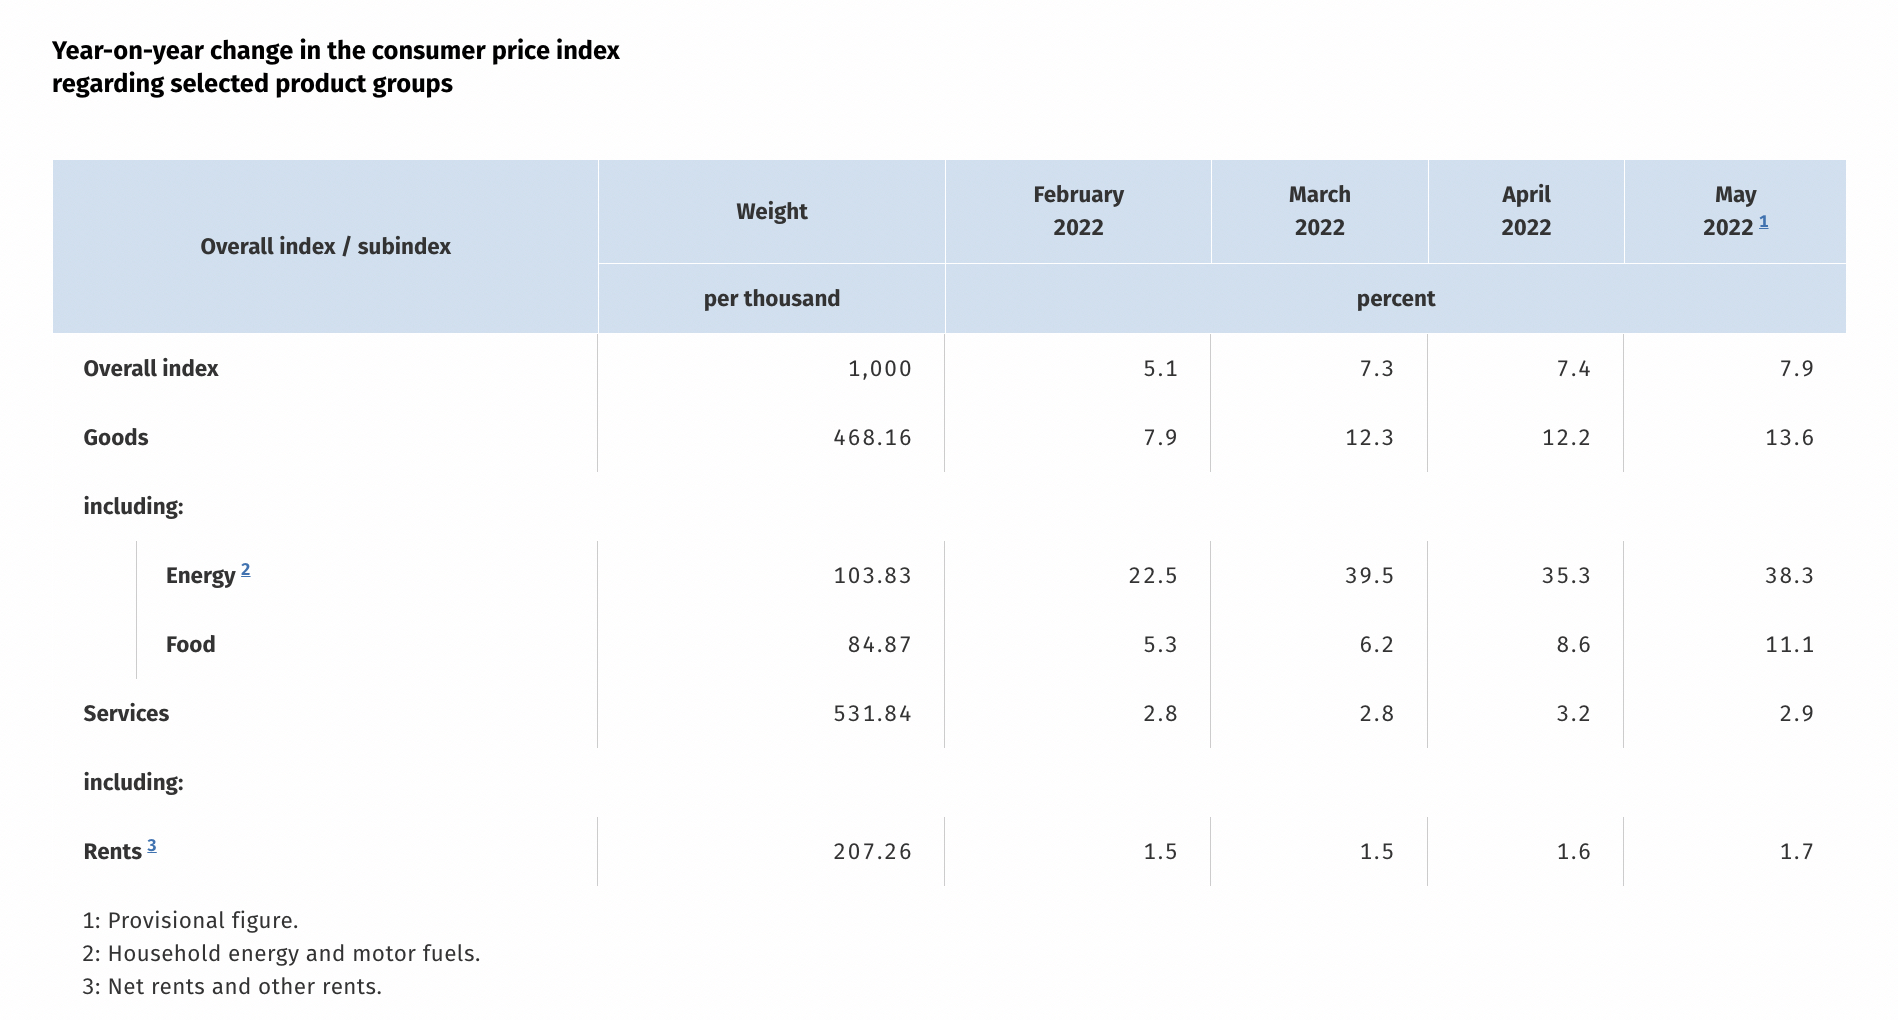Click the Weight column header
The image size is (1898, 1020).
tap(771, 211)
